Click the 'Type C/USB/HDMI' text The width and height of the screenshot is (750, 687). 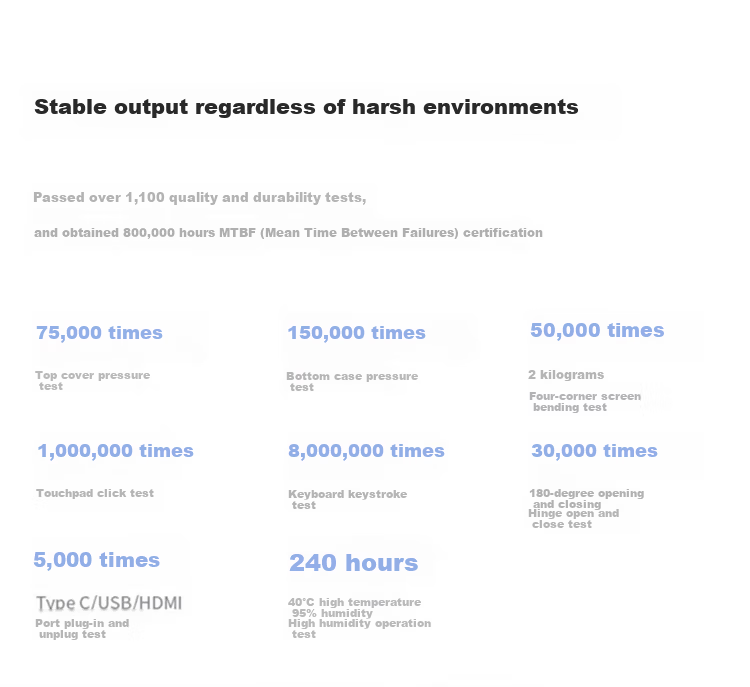109,603
